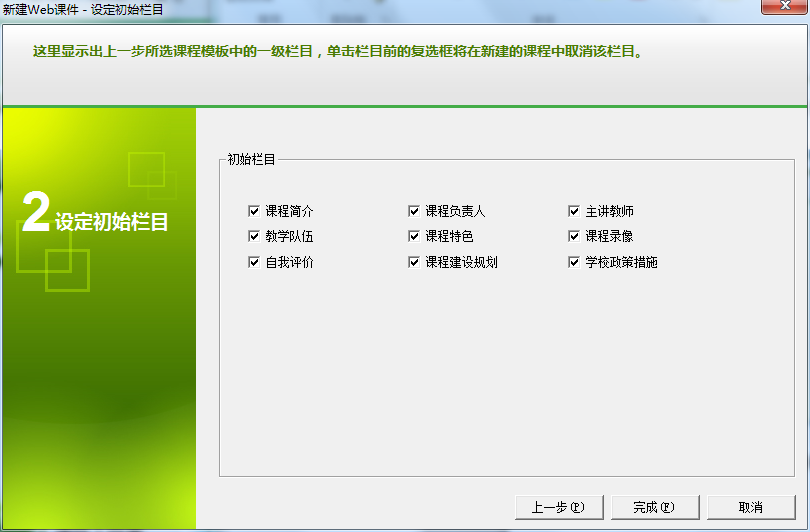The height and width of the screenshot is (532, 810).
Task: Go back with the 上一步 button
Action: (x=559, y=507)
